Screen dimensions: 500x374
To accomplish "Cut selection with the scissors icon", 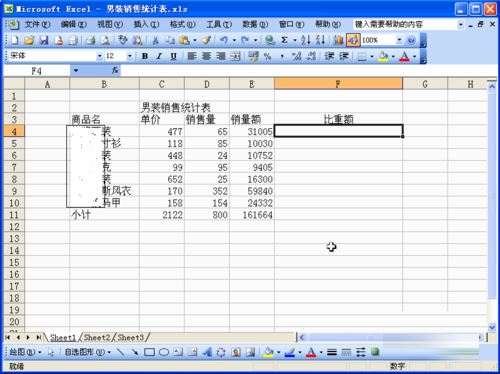I will click(x=155, y=40).
